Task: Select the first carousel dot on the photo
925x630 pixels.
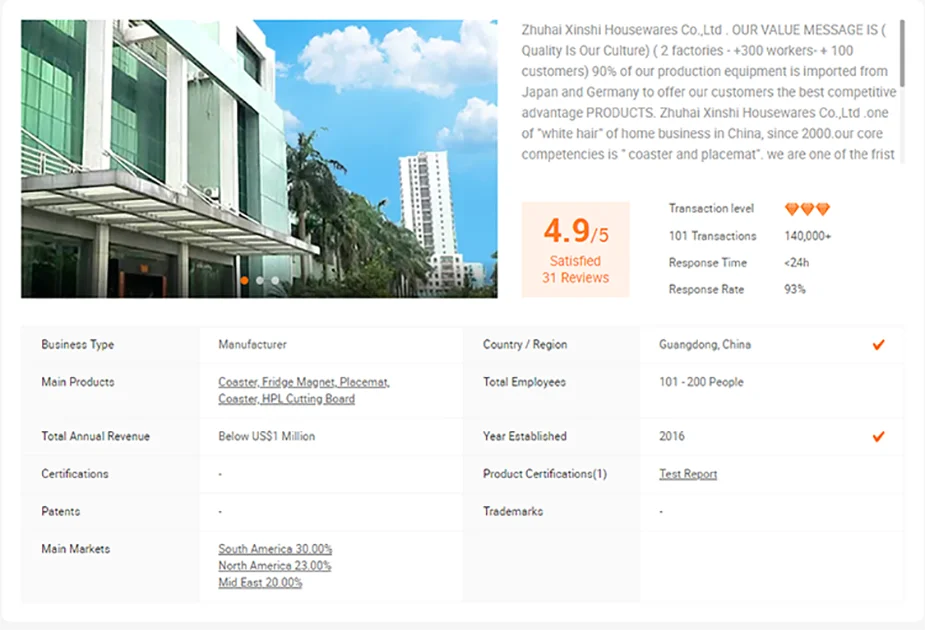Action: point(244,281)
